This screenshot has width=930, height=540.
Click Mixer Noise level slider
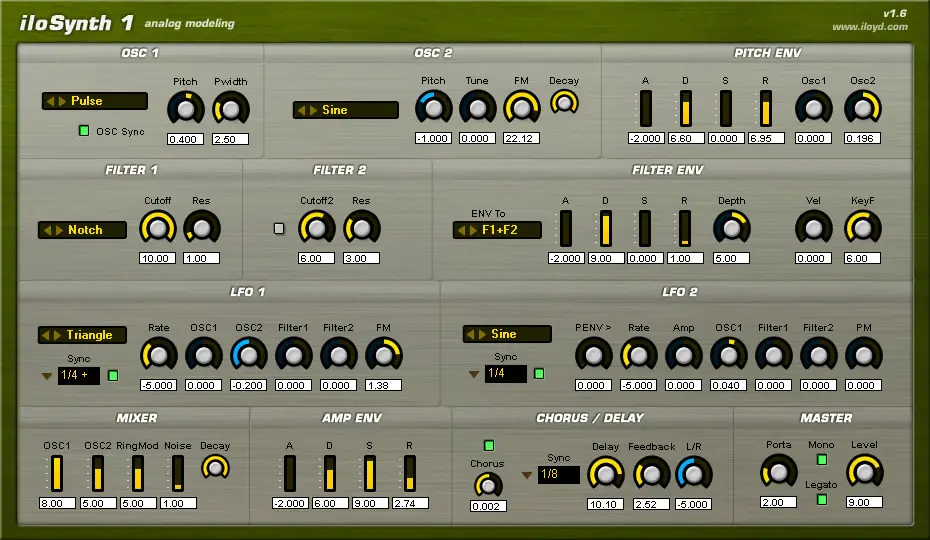tap(178, 474)
